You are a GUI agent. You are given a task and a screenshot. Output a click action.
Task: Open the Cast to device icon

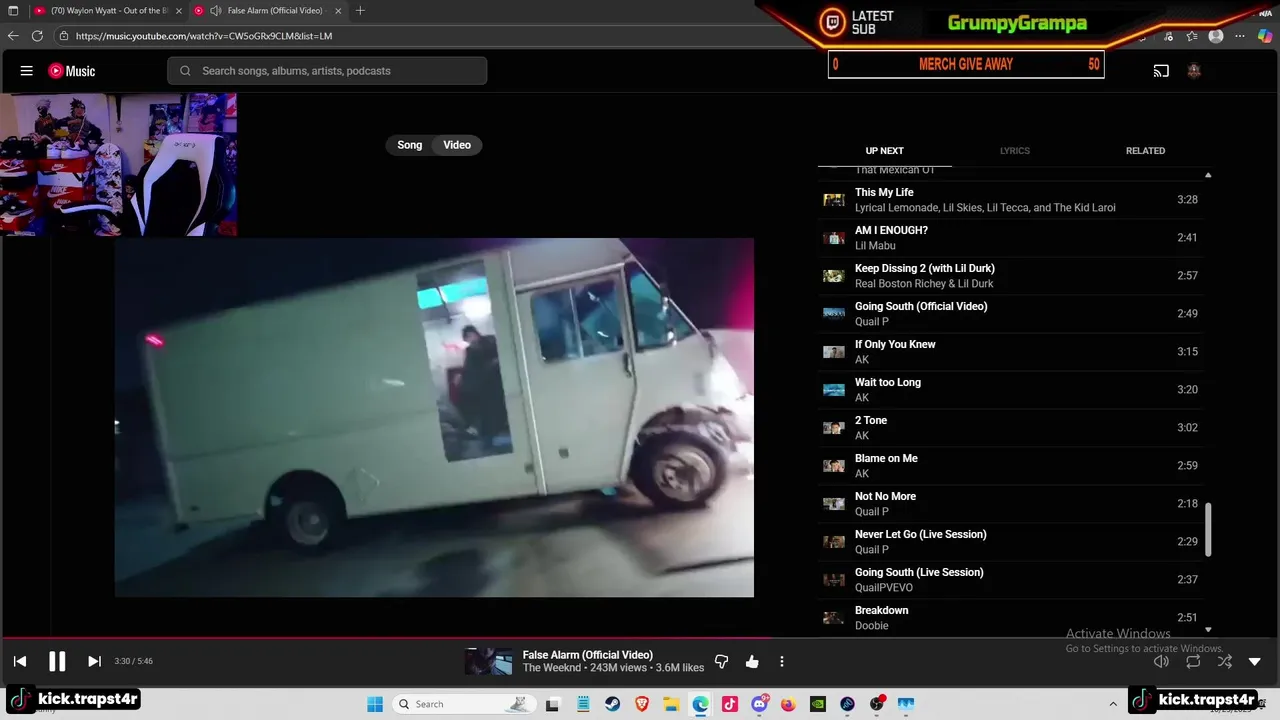pyautogui.click(x=1161, y=71)
